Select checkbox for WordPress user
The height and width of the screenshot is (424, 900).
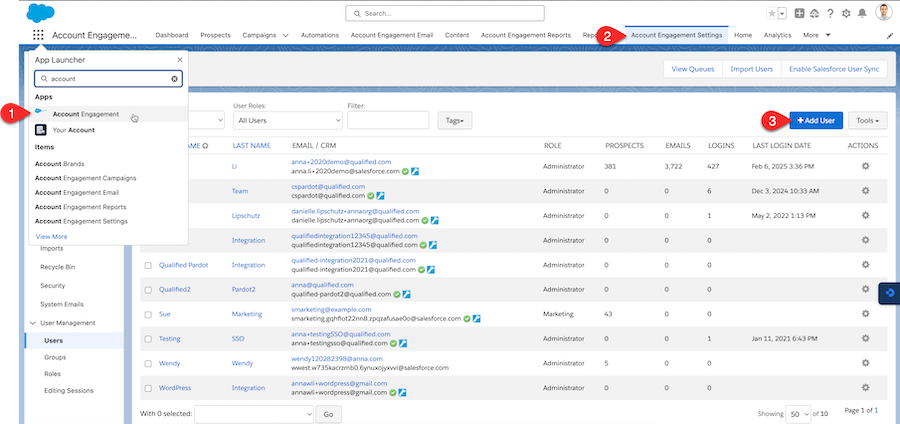[x=148, y=388]
